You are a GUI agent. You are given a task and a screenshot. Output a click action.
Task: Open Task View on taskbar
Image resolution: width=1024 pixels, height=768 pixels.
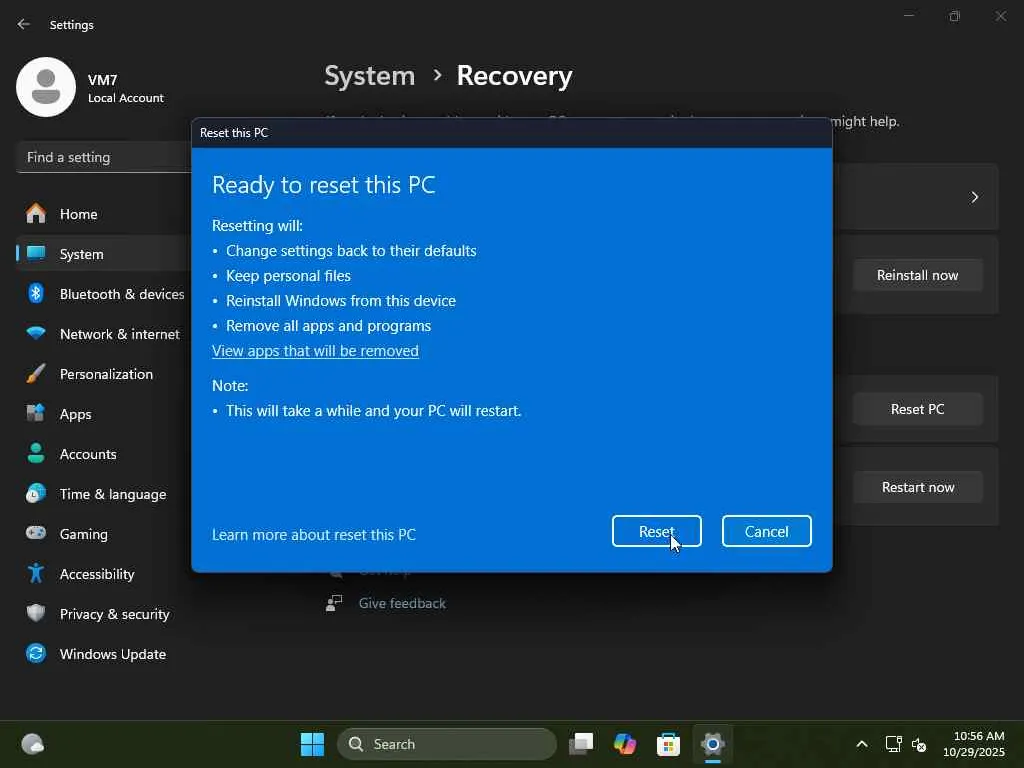[581, 744]
